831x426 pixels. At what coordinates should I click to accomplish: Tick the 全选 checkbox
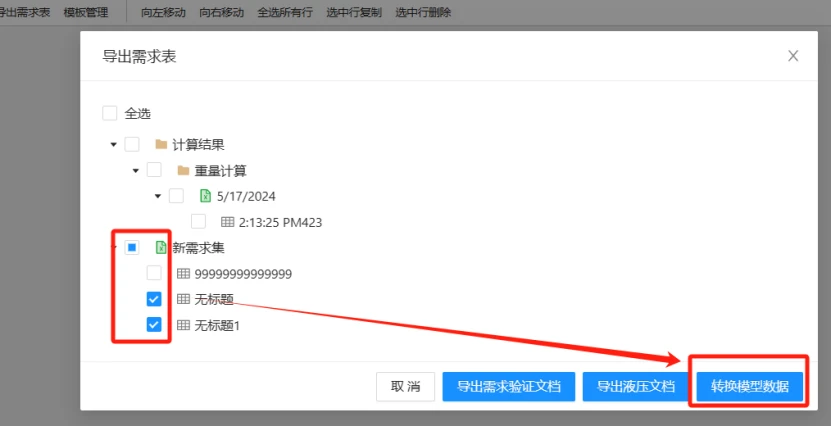110,113
